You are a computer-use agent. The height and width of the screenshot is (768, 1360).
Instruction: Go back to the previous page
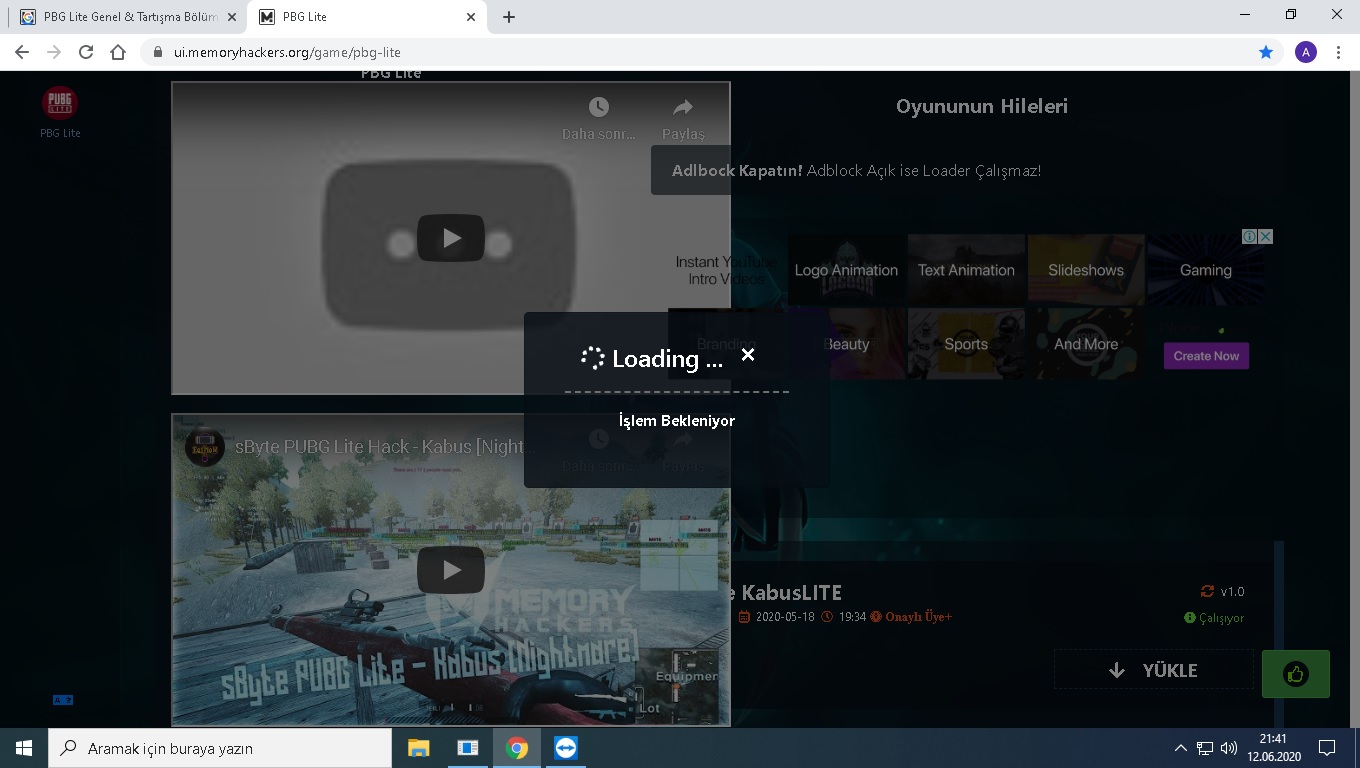pos(22,52)
